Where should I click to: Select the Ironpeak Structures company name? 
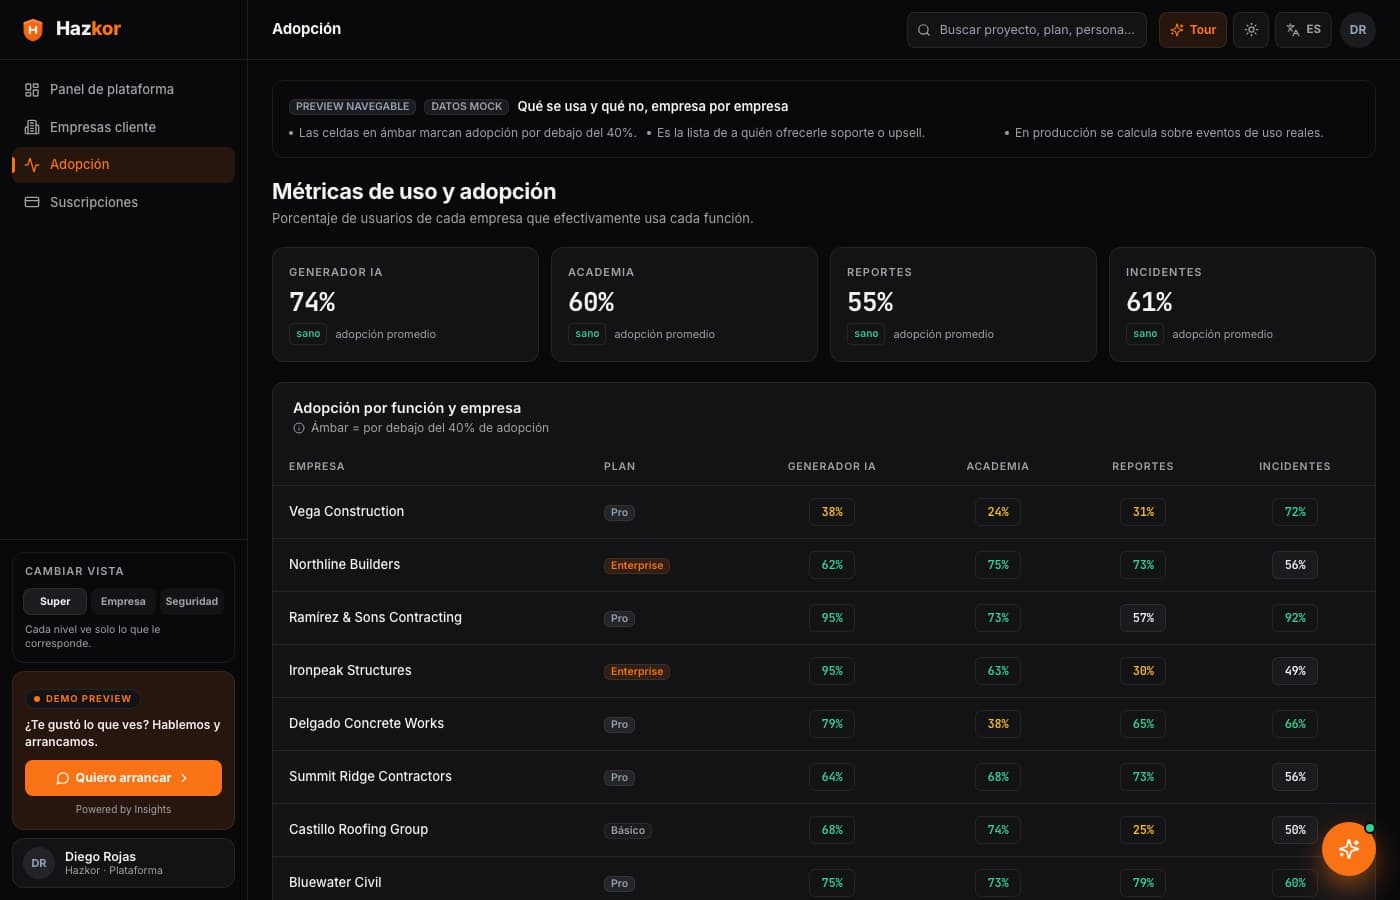350,670
